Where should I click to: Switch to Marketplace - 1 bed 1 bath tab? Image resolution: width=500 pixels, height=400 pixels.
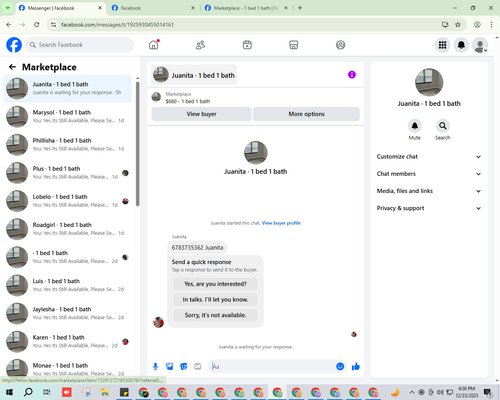tap(246, 8)
